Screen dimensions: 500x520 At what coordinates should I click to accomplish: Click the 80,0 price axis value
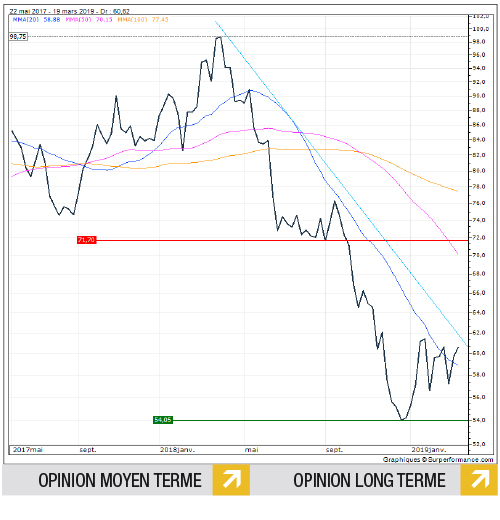click(x=479, y=170)
